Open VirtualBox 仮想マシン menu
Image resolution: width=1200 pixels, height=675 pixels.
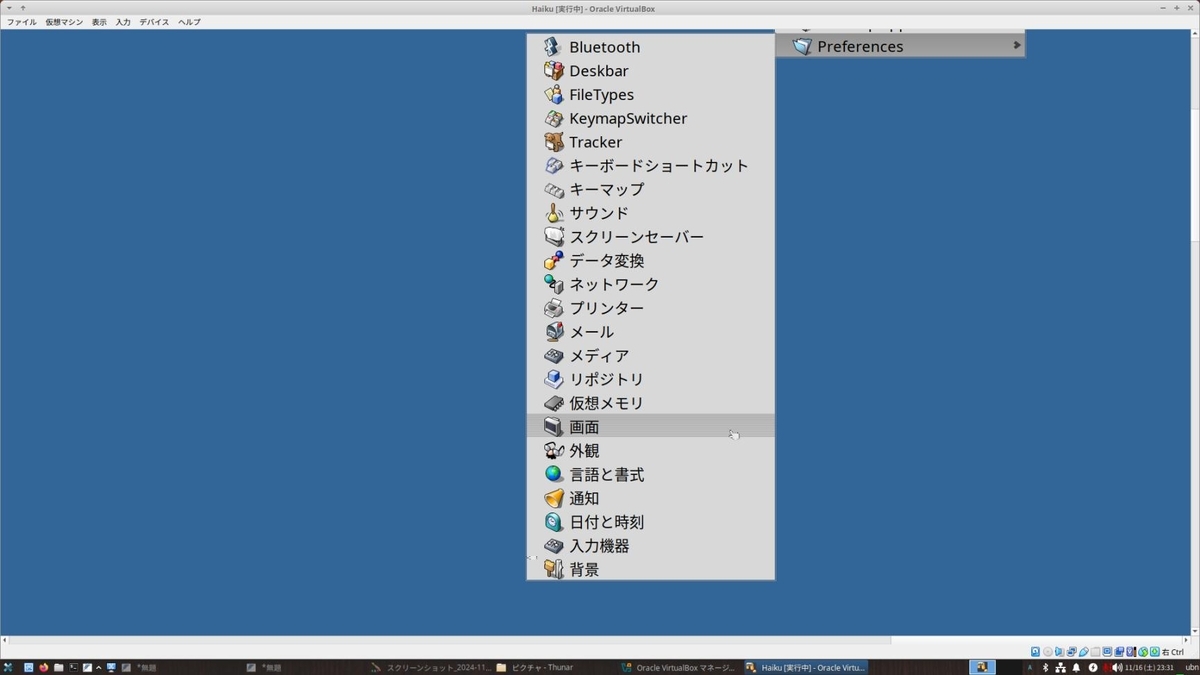point(64,22)
